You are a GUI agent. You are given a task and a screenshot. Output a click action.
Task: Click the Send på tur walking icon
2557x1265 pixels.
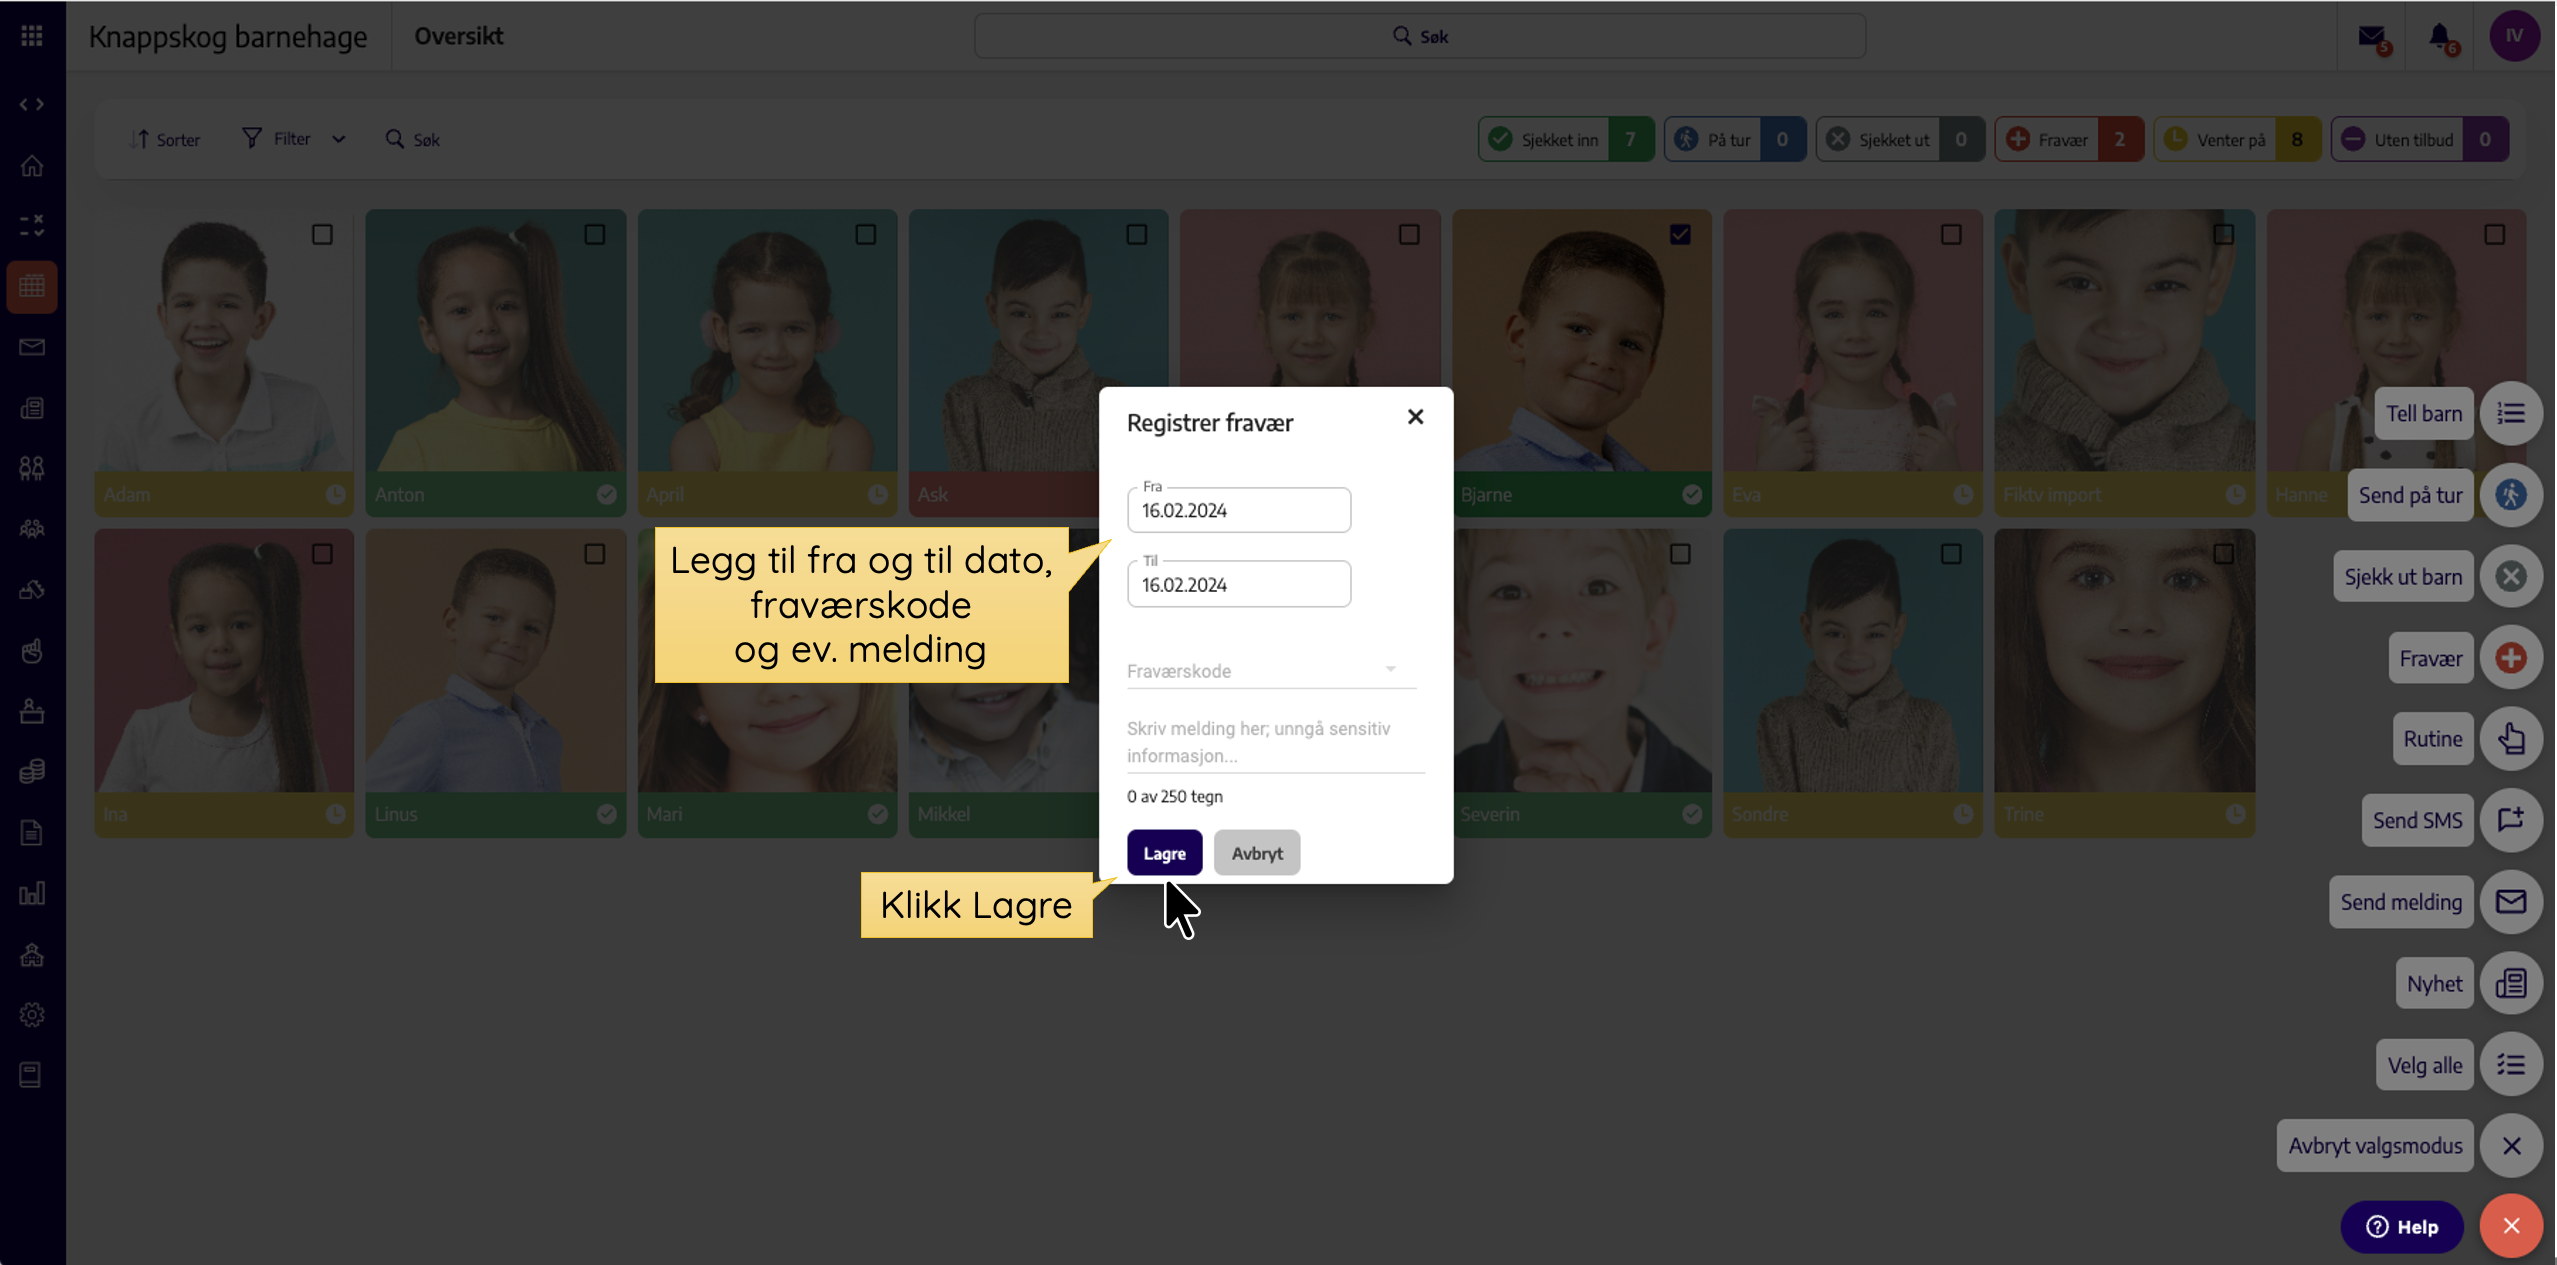tap(2511, 495)
